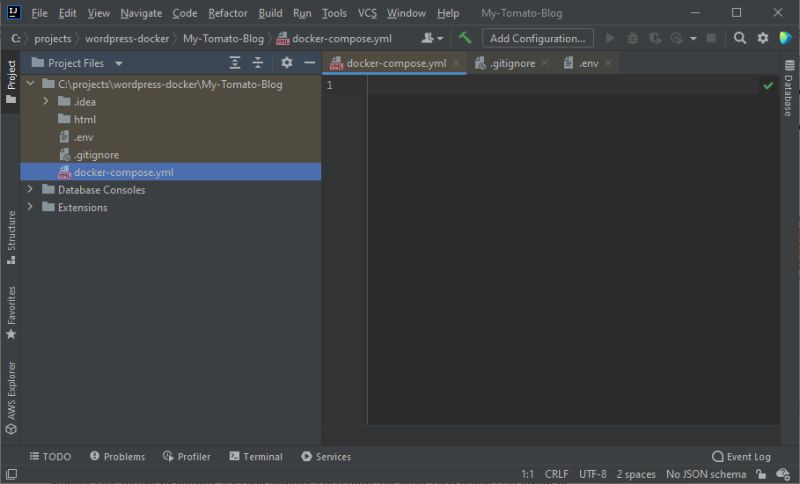Open the Structure tool window
This screenshot has height=484, width=800.
click(x=11, y=237)
